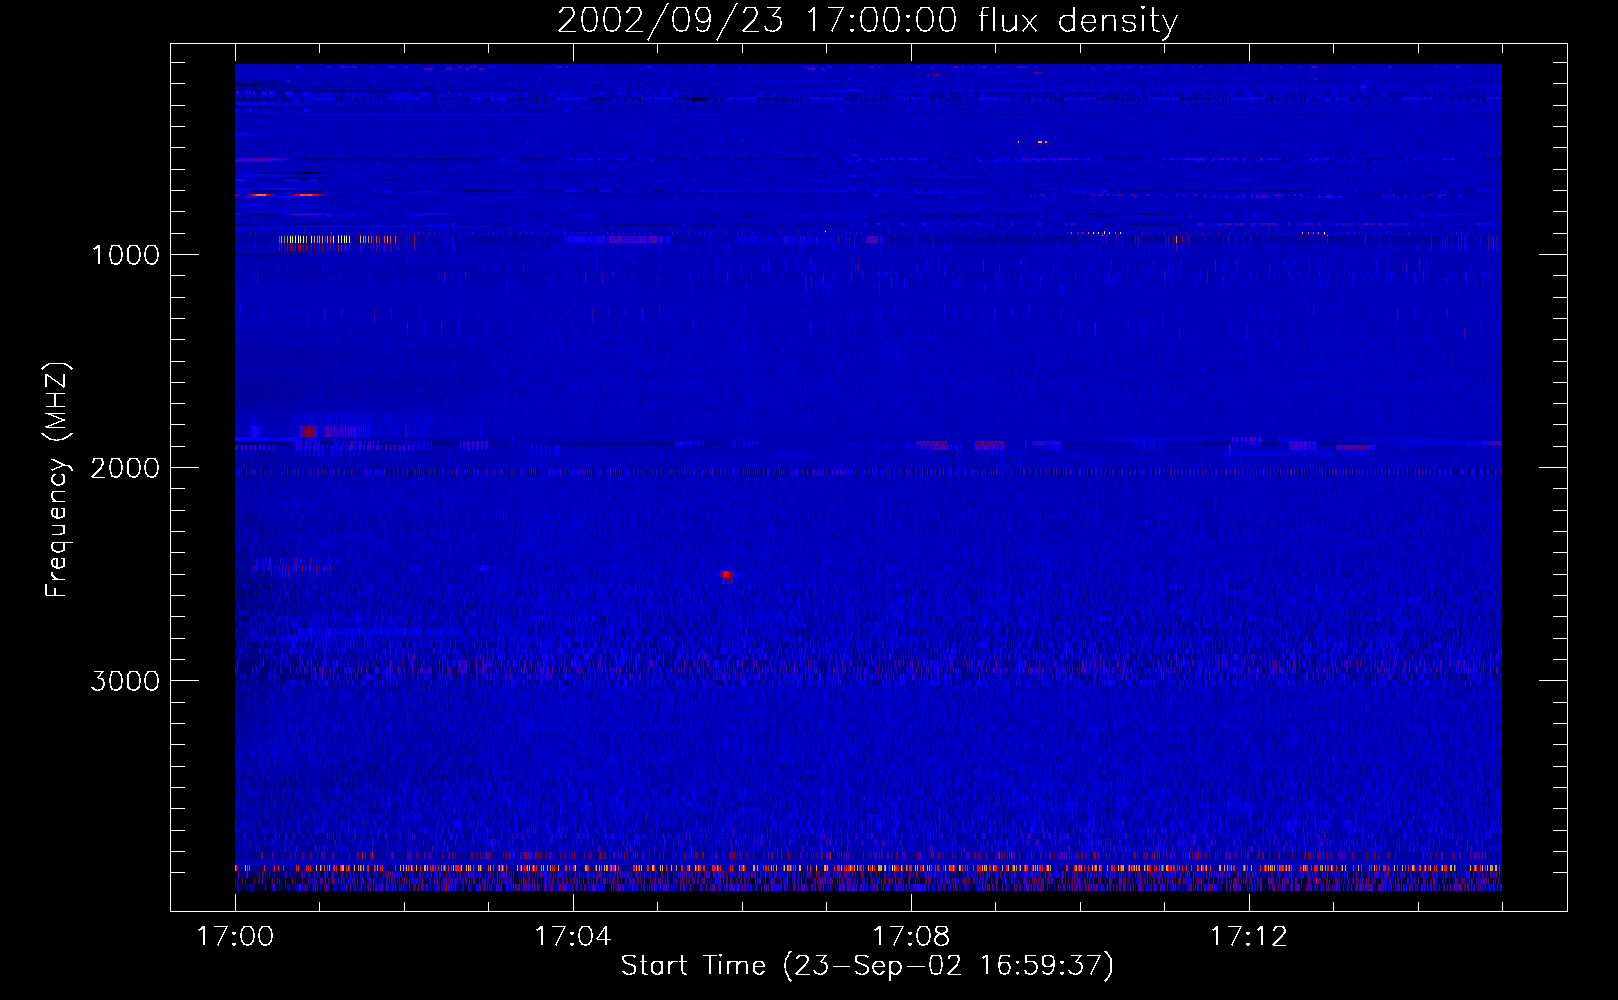This screenshot has width=1618, height=1000.
Task: Click the bright red burst spot near 2500 MHz
Action: [x=727, y=575]
